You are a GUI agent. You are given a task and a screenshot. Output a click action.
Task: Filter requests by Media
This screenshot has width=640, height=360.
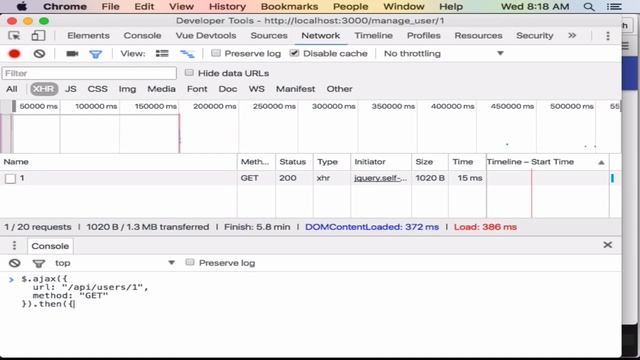tap(161, 89)
